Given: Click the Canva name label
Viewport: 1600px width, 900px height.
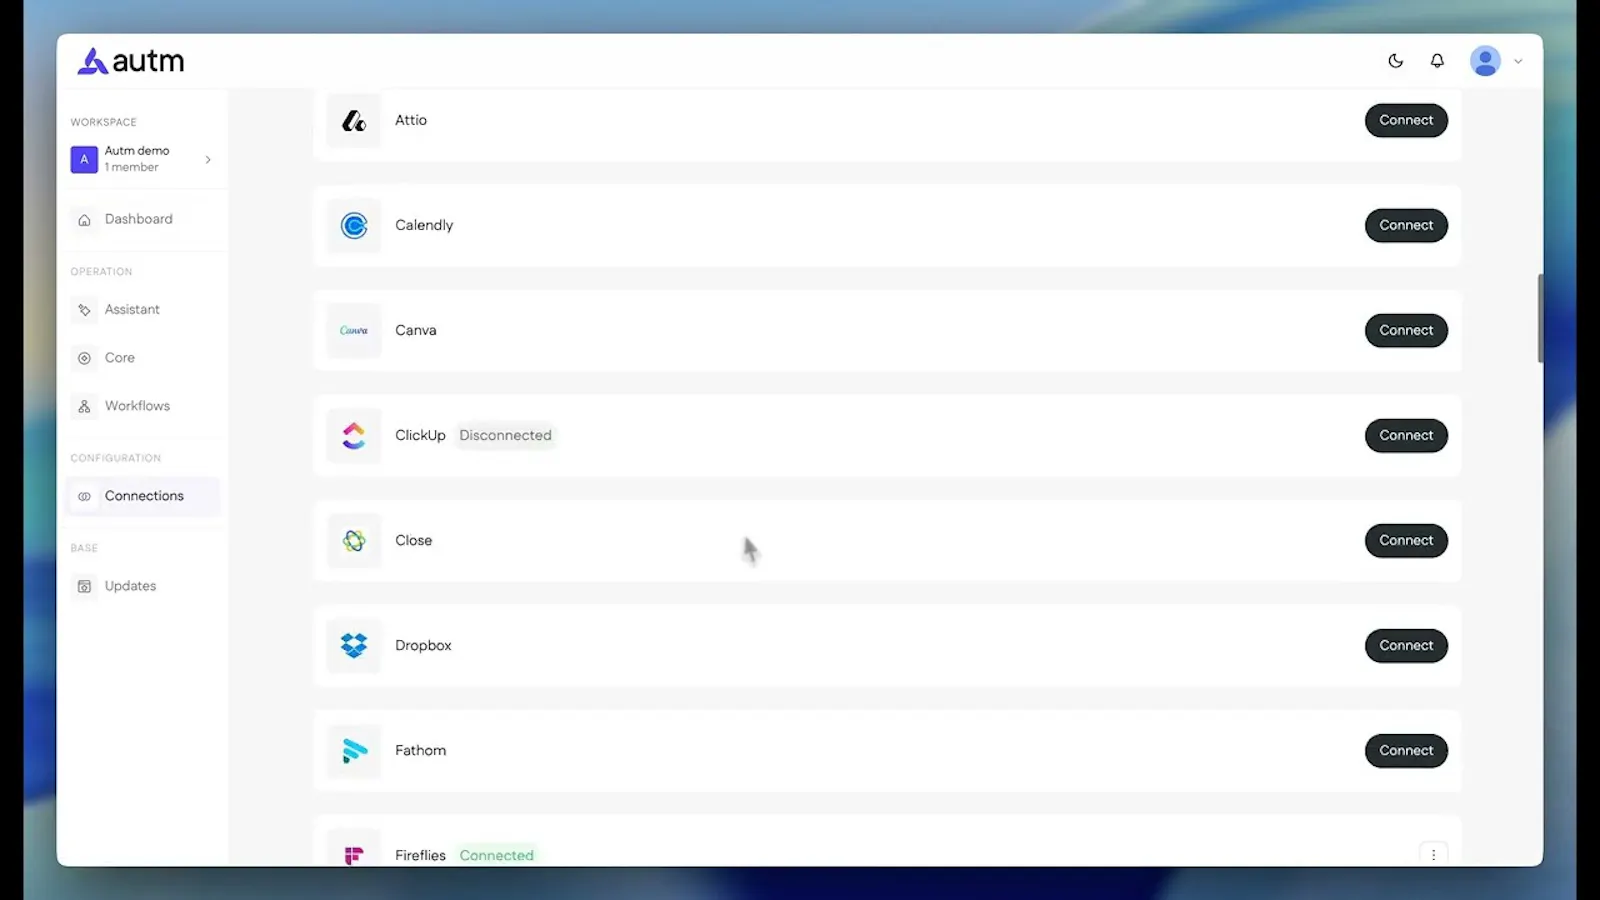Looking at the screenshot, I should coord(416,330).
